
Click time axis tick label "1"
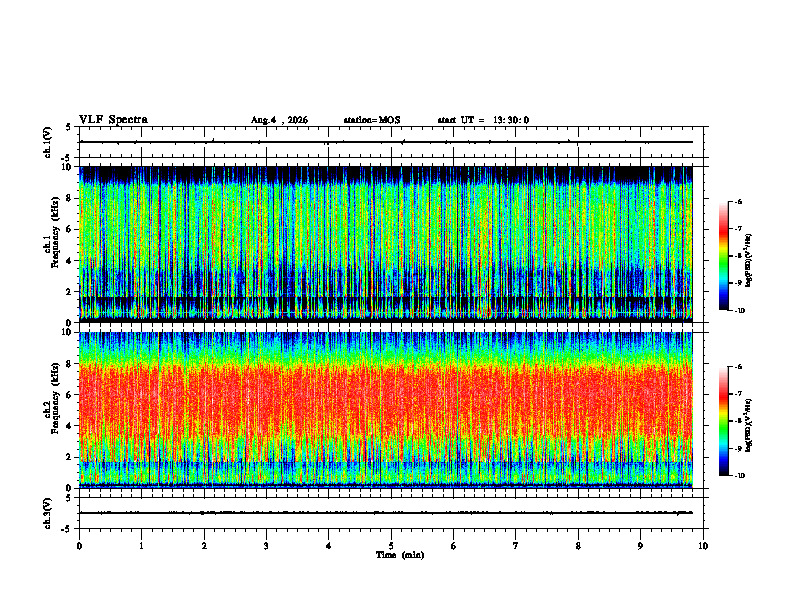coord(141,546)
